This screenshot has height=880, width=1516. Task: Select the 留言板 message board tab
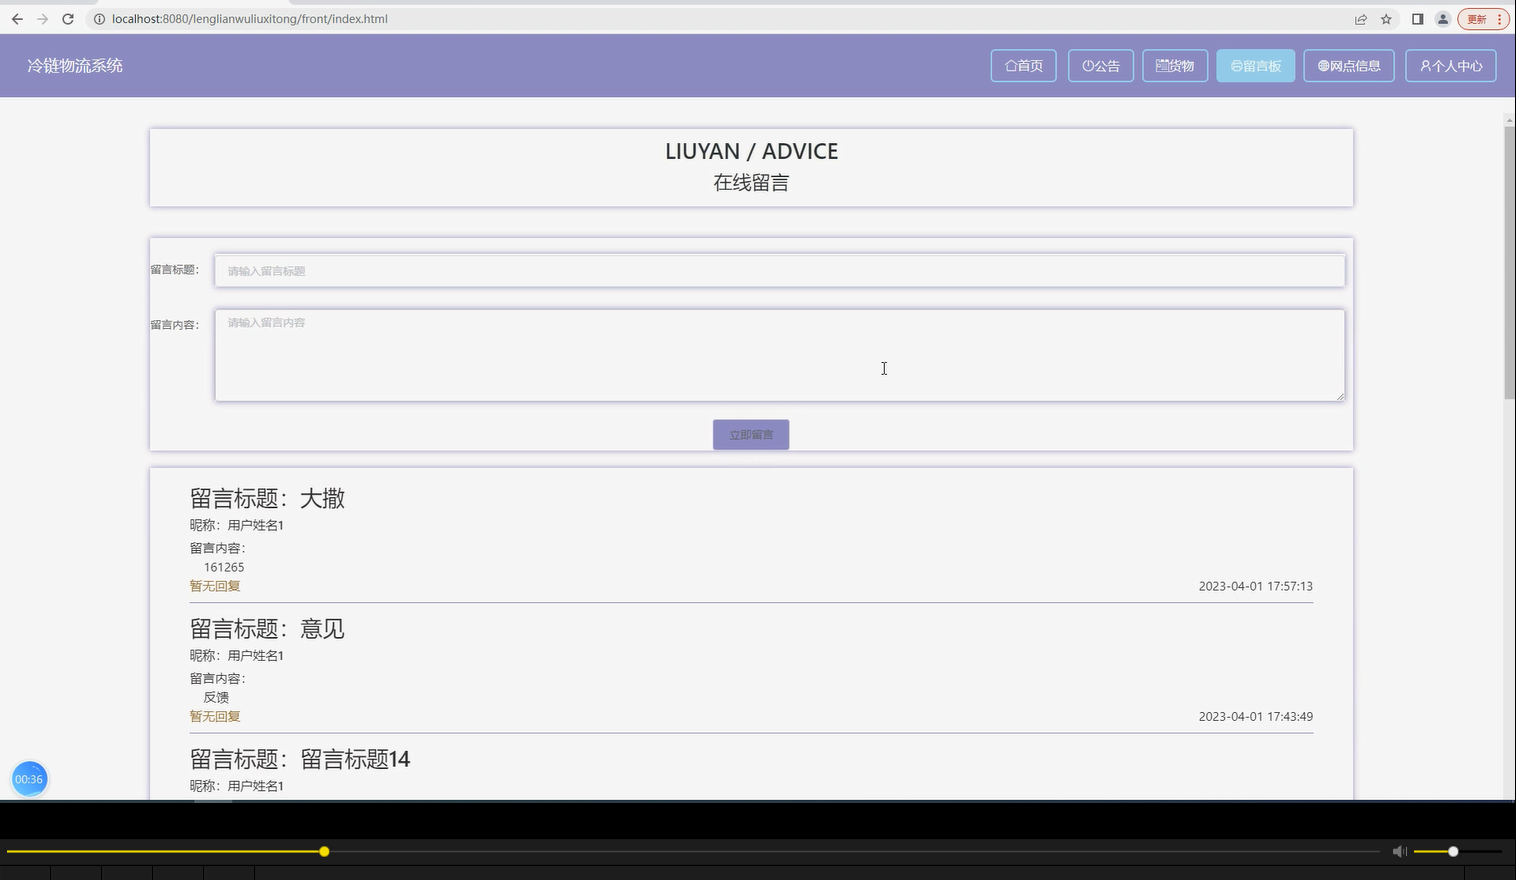pos(1256,66)
